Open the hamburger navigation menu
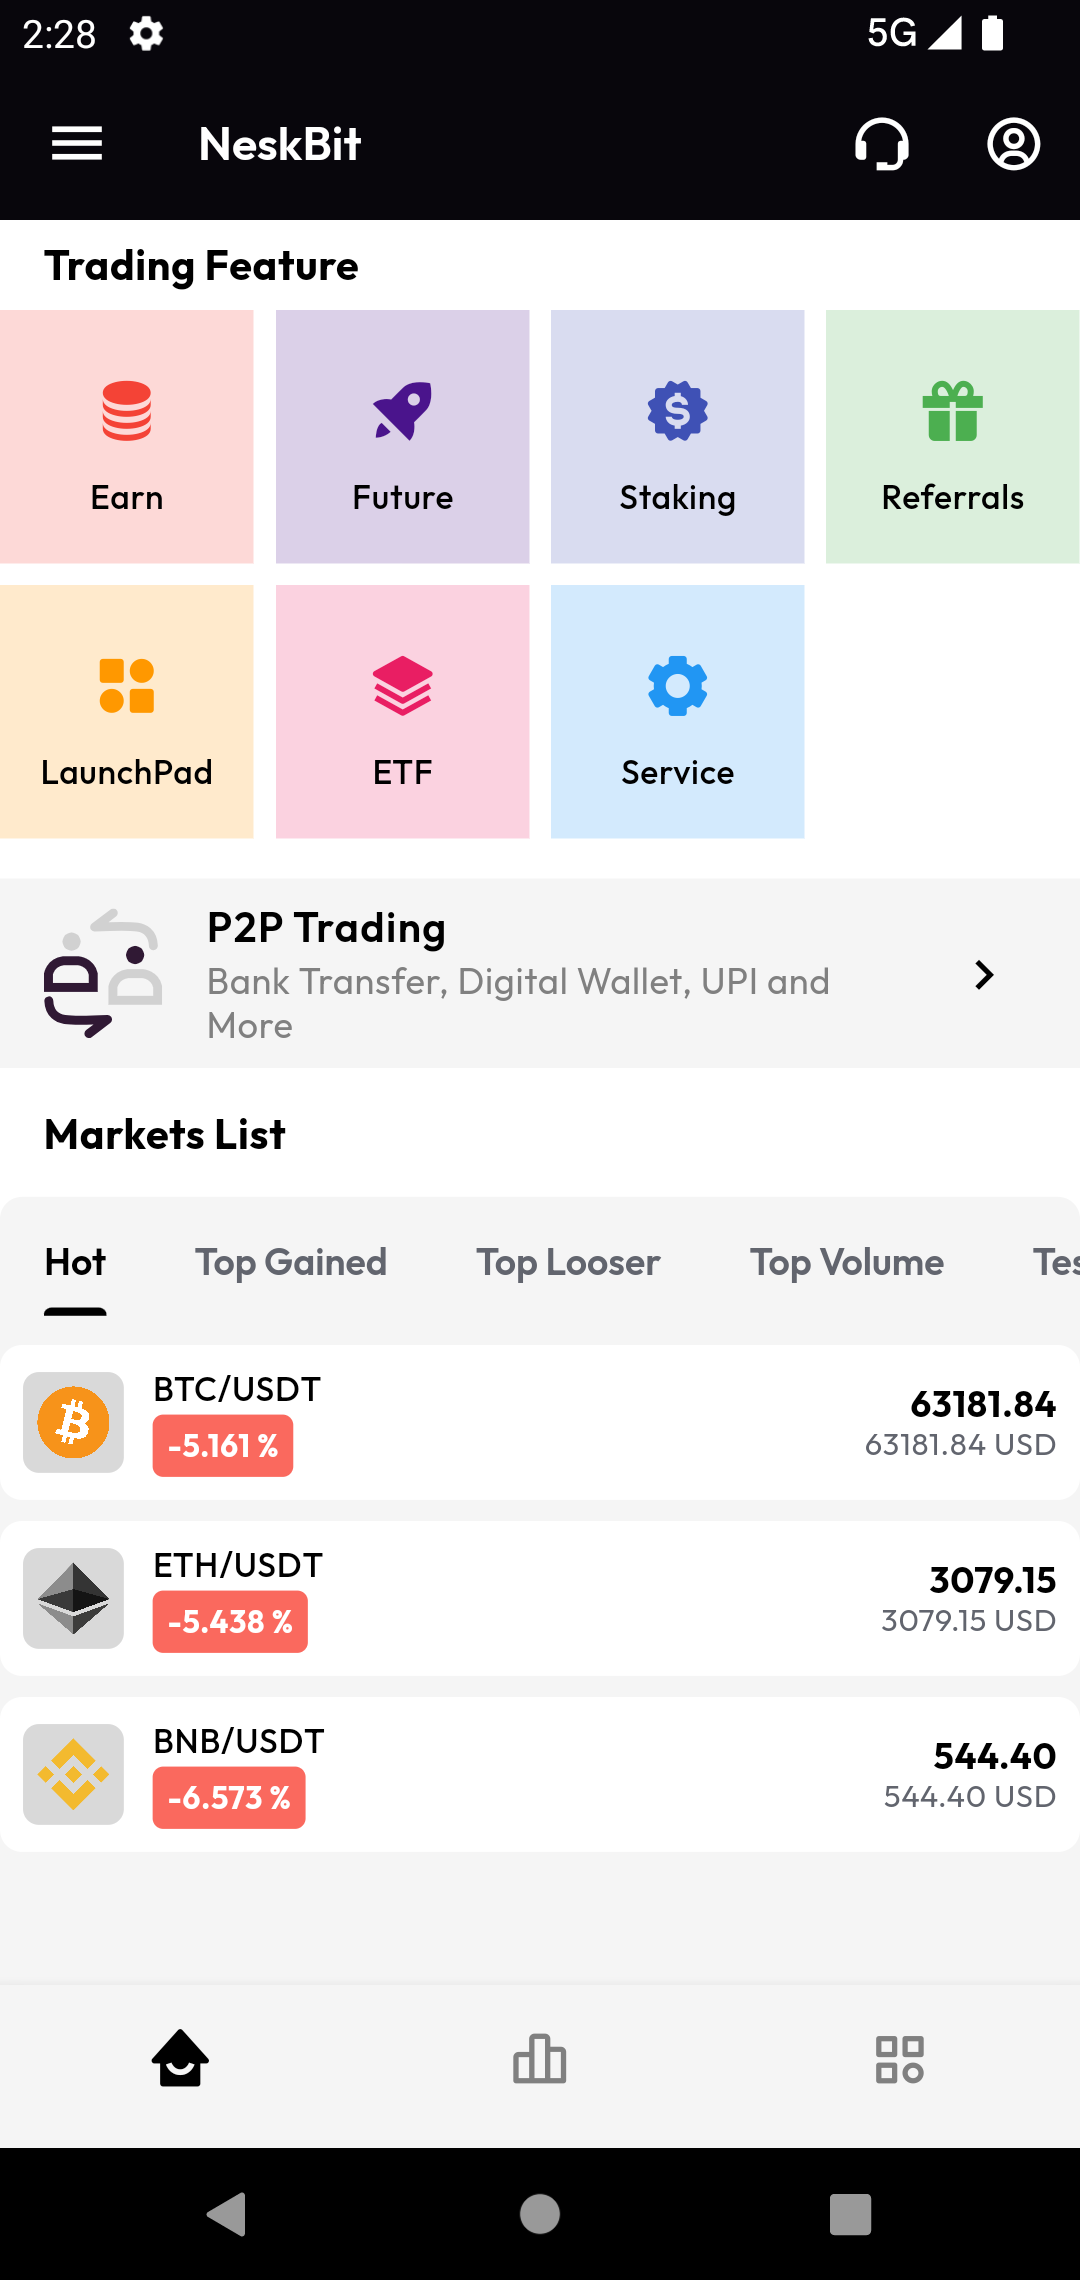Image resolution: width=1080 pixels, height=2280 pixels. [77, 144]
